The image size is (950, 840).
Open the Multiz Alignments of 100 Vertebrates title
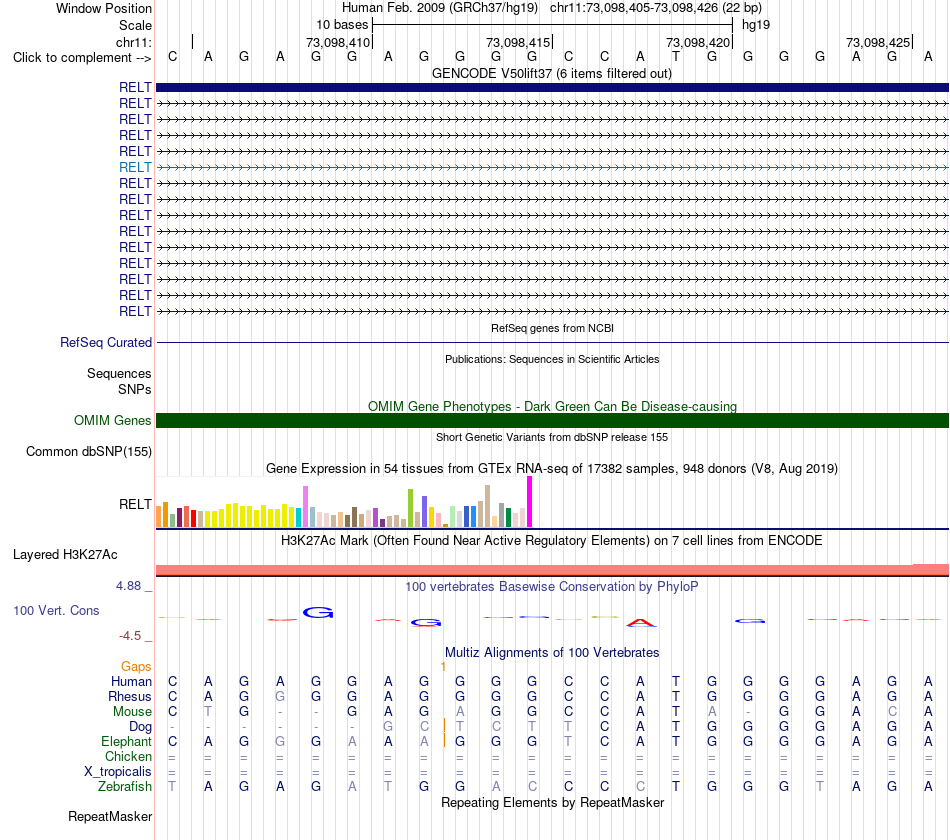pyautogui.click(x=552, y=653)
